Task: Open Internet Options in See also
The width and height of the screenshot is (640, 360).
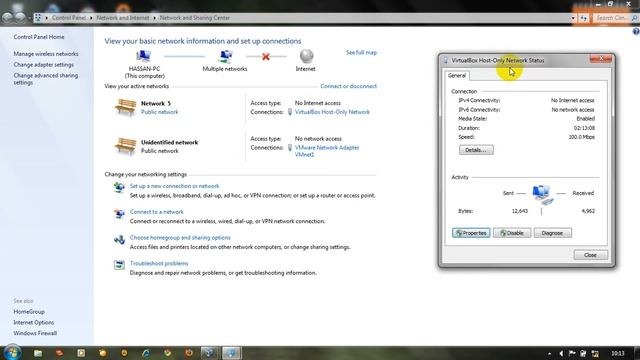Action: [33, 322]
